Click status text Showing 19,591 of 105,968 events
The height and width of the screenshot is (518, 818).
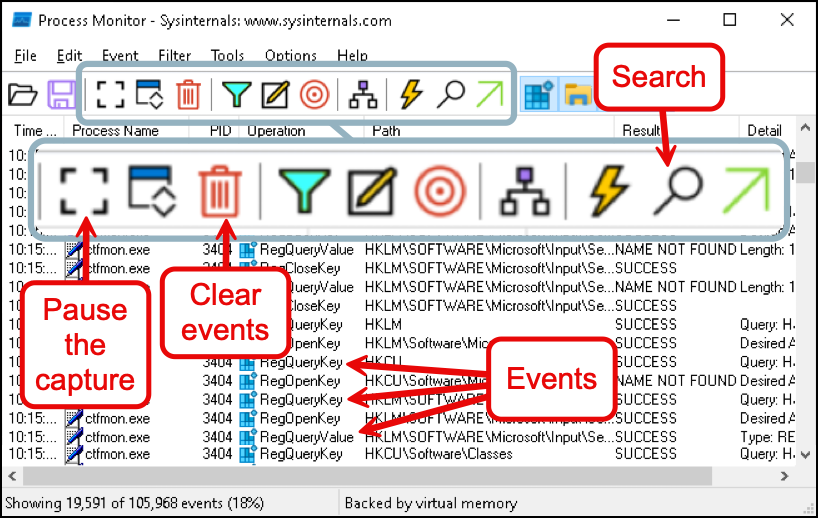[x=135, y=503]
